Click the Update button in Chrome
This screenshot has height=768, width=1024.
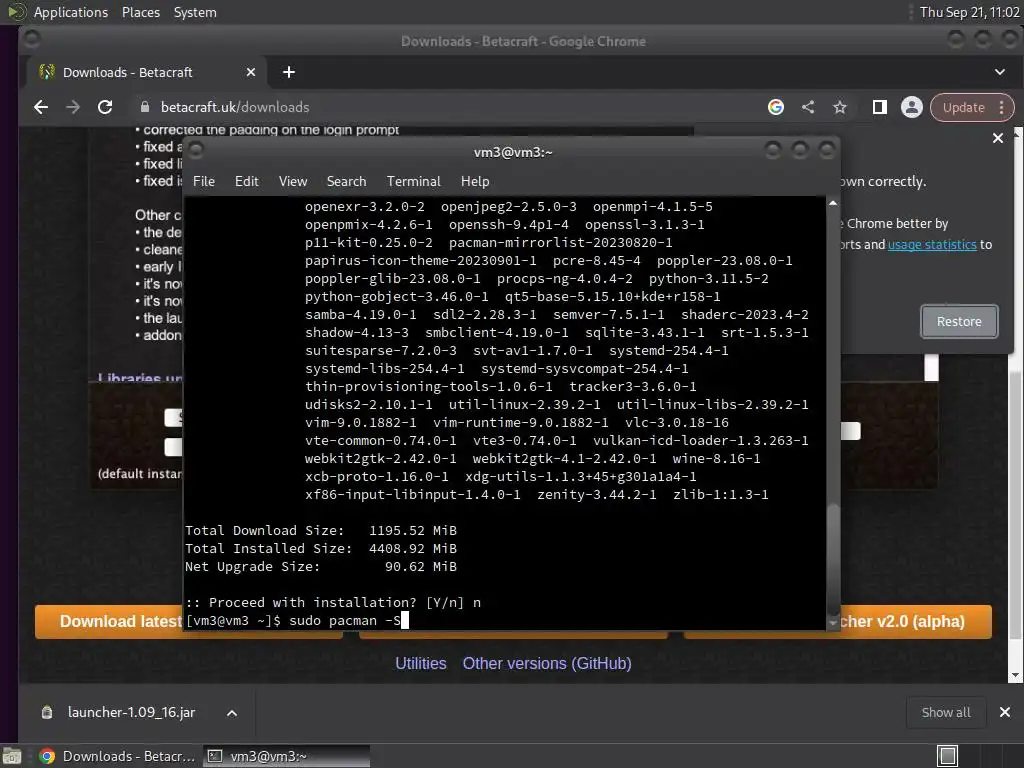(963, 107)
